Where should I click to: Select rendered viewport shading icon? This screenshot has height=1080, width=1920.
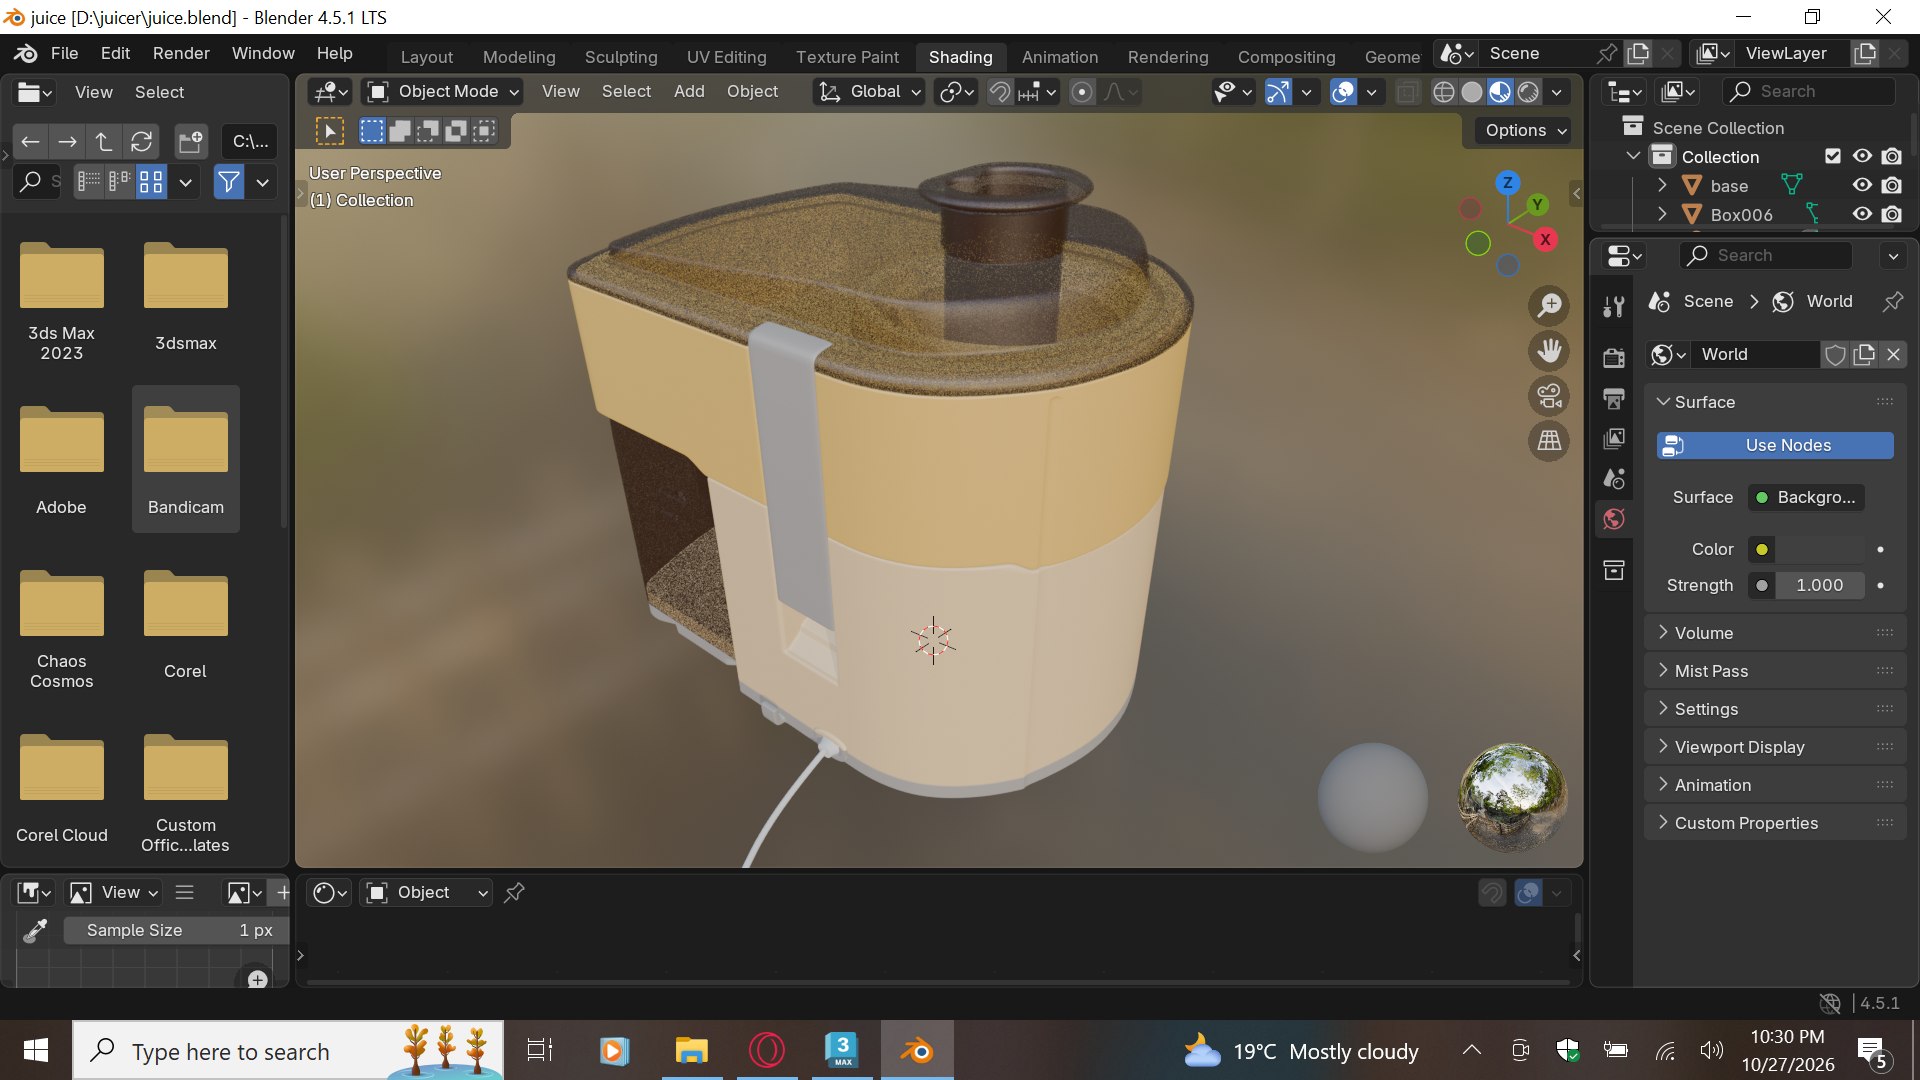pyautogui.click(x=1528, y=92)
